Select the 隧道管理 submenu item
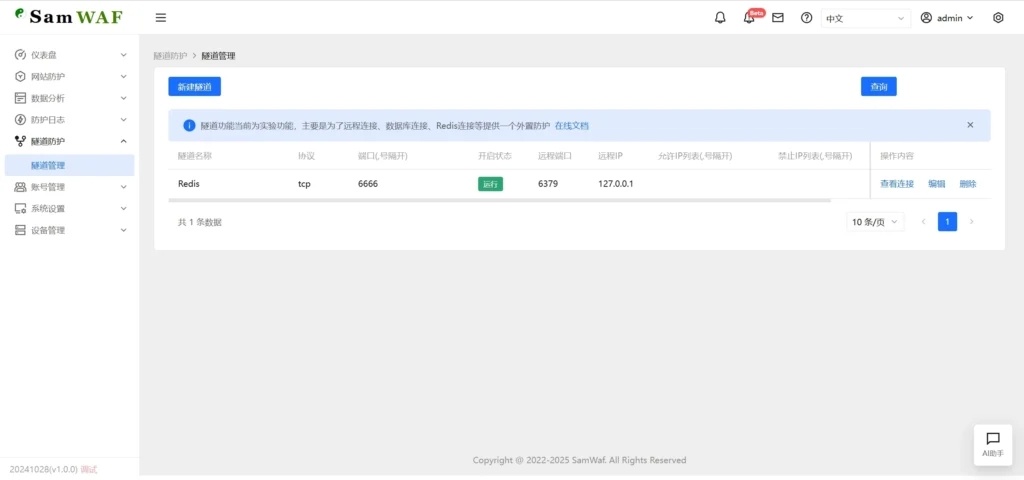The height and width of the screenshot is (480, 1024). coord(48,165)
